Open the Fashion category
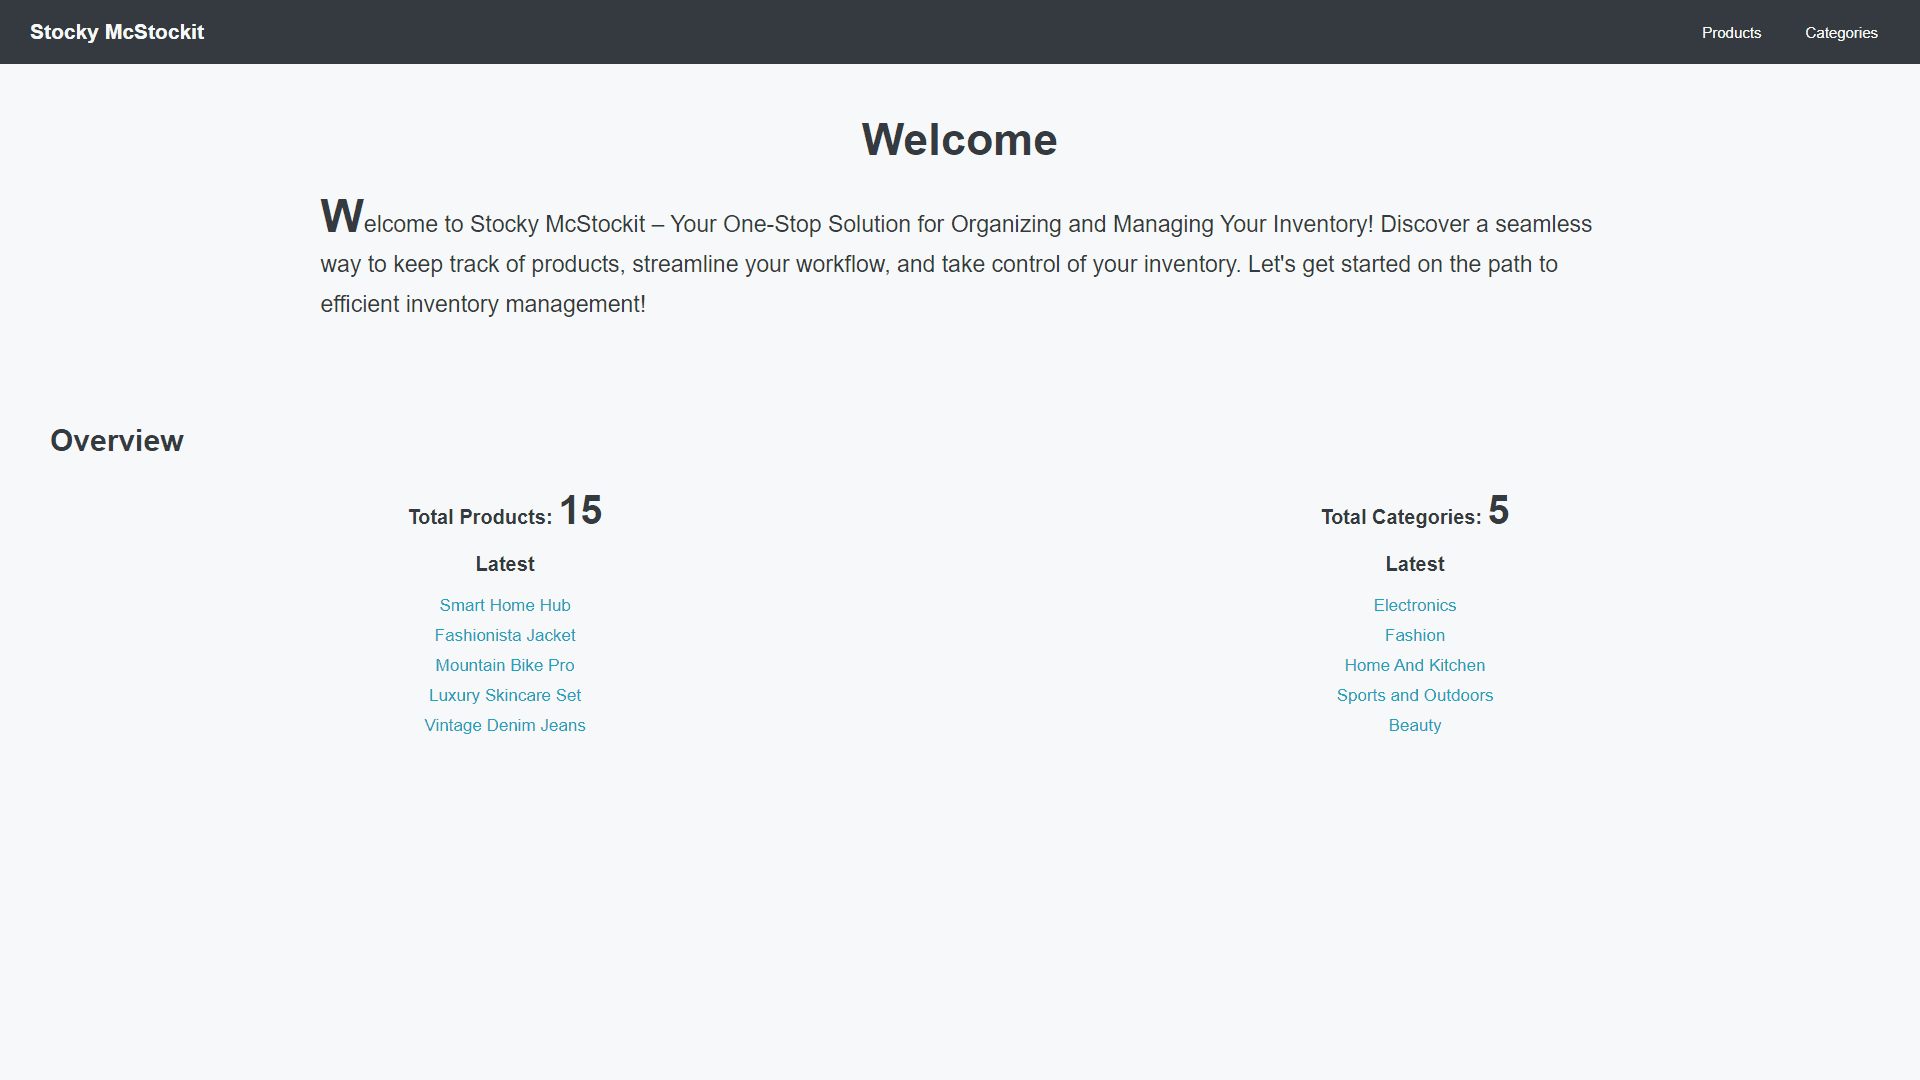1920x1080 pixels. 1414,635
